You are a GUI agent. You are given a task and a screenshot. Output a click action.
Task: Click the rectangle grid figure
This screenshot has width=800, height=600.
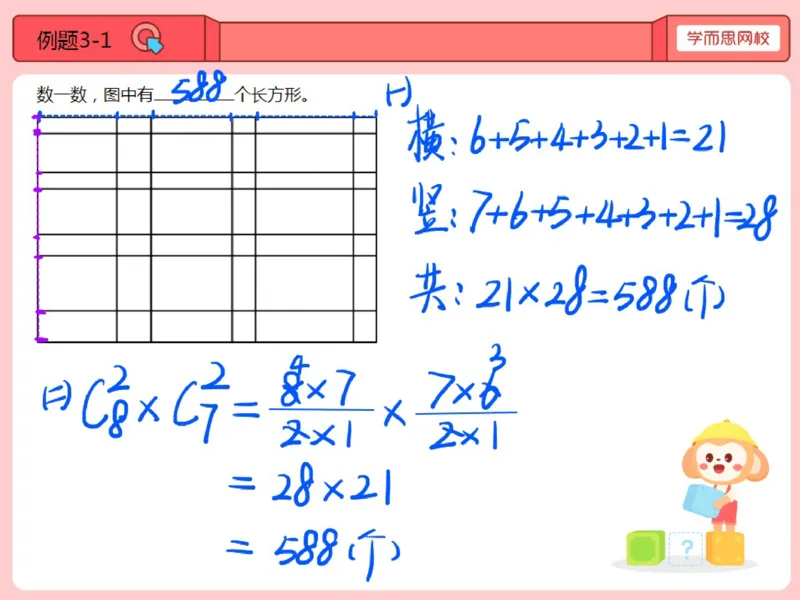[207, 229]
